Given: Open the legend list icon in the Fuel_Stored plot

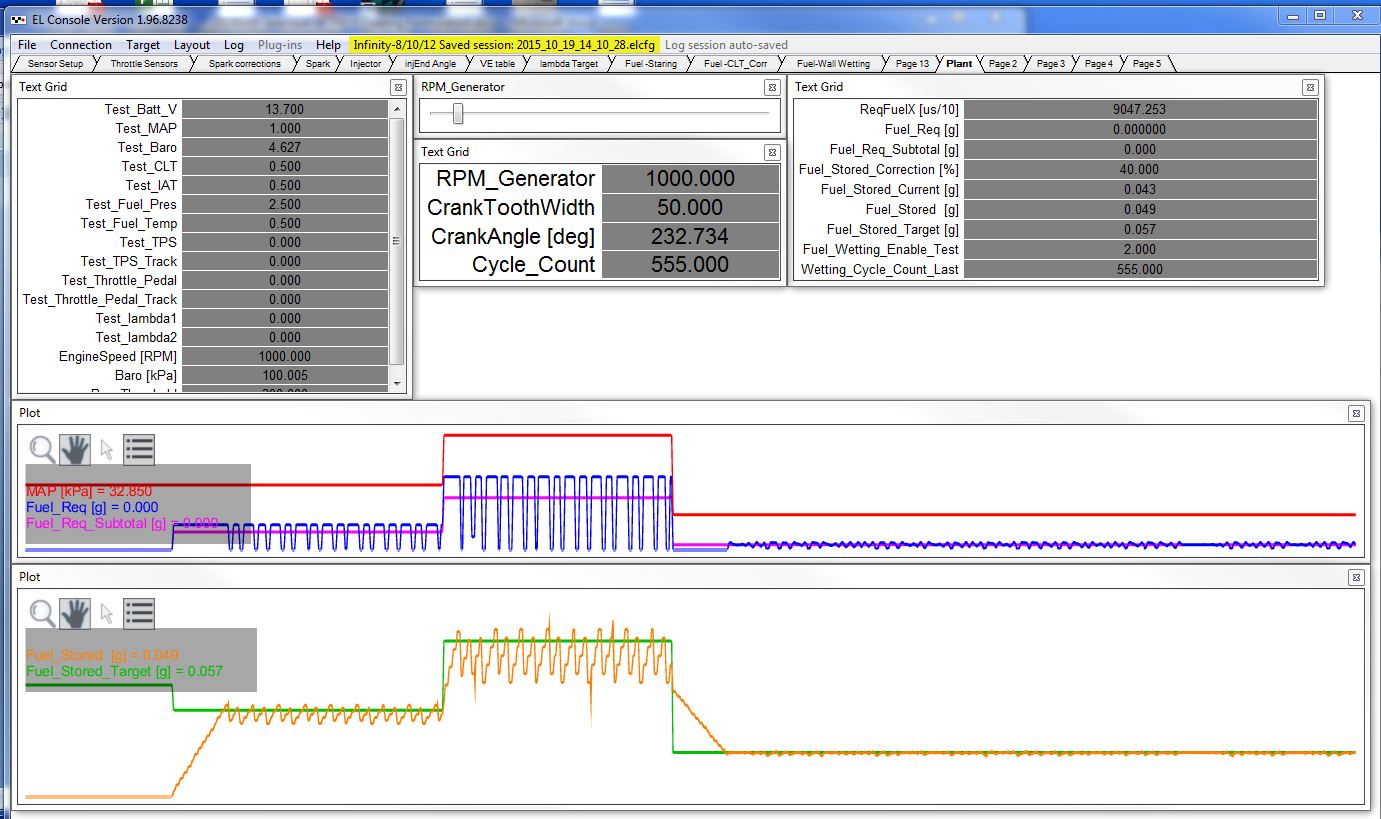Looking at the screenshot, I should click(x=139, y=613).
